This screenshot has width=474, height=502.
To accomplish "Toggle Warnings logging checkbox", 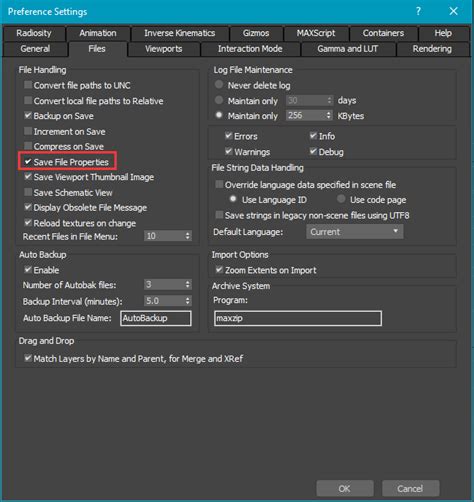I will [x=229, y=151].
